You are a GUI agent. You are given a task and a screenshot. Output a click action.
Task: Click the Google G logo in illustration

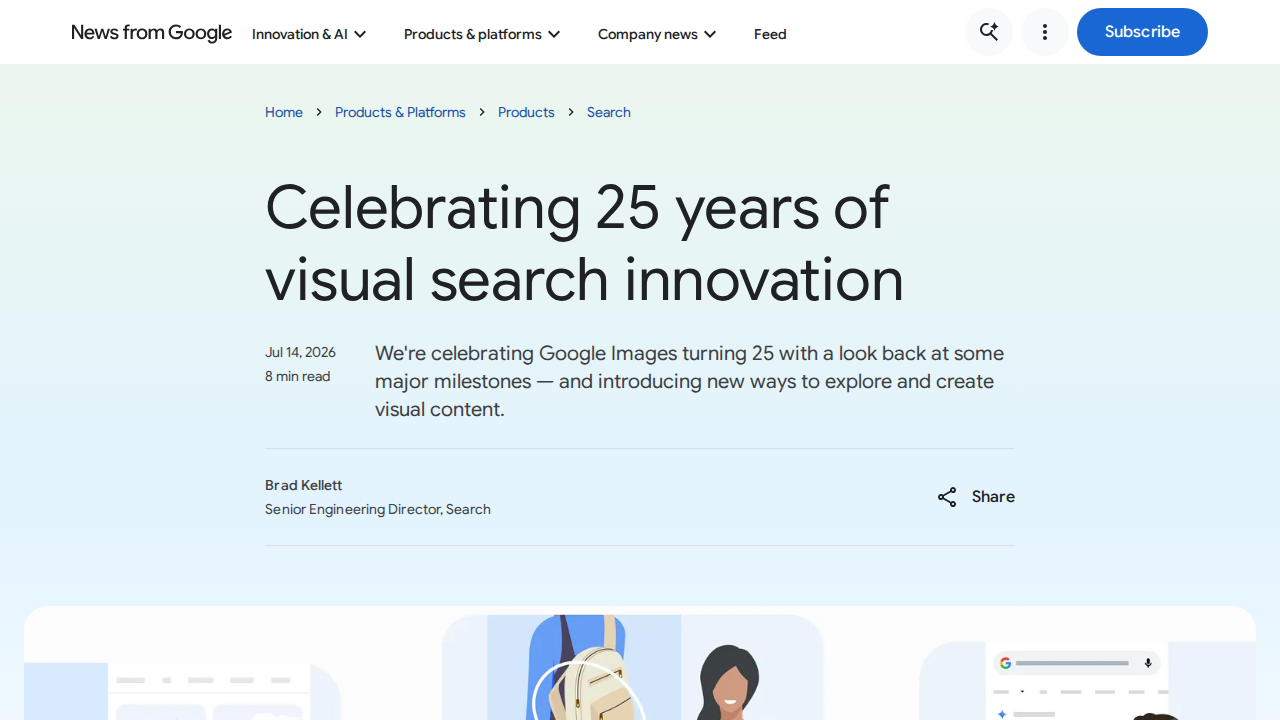click(x=1005, y=663)
